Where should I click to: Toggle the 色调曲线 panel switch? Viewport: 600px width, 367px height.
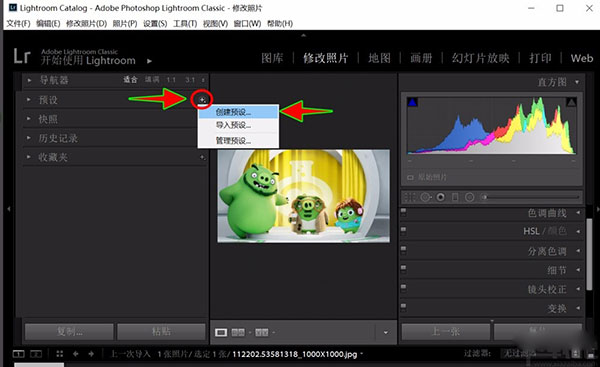tap(403, 212)
